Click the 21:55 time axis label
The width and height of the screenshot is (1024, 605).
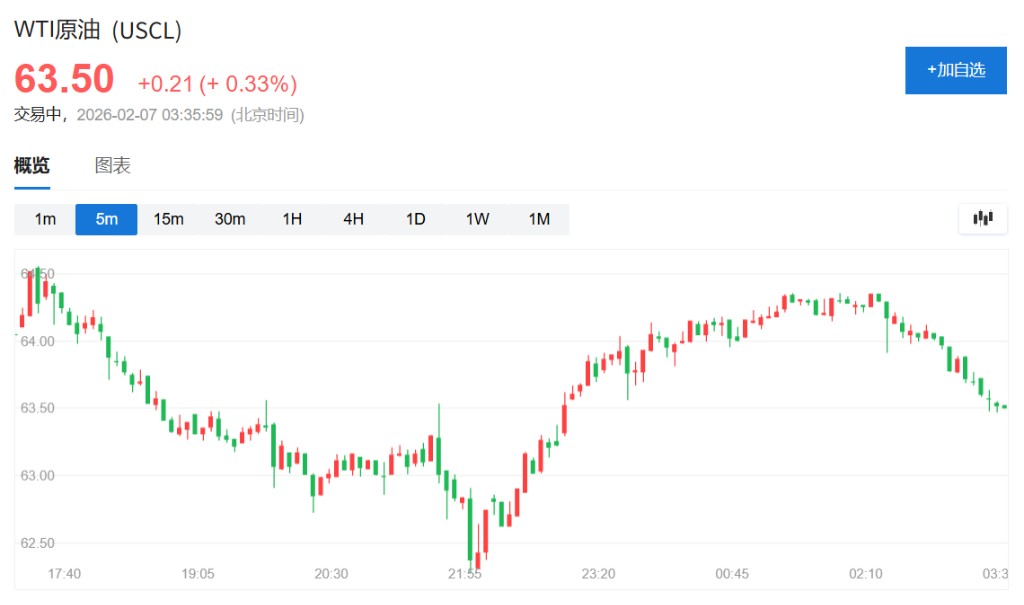[465, 574]
